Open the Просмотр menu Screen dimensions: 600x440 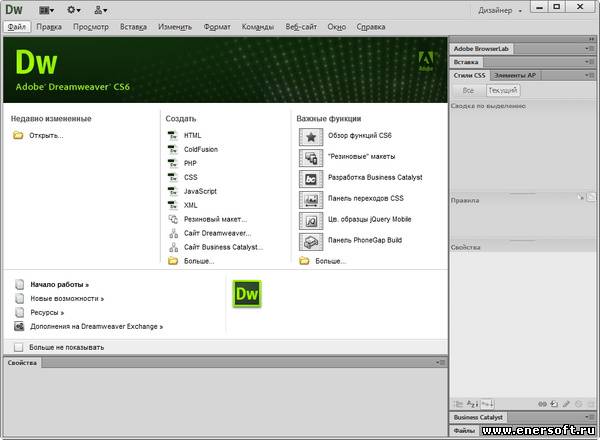(x=91, y=27)
